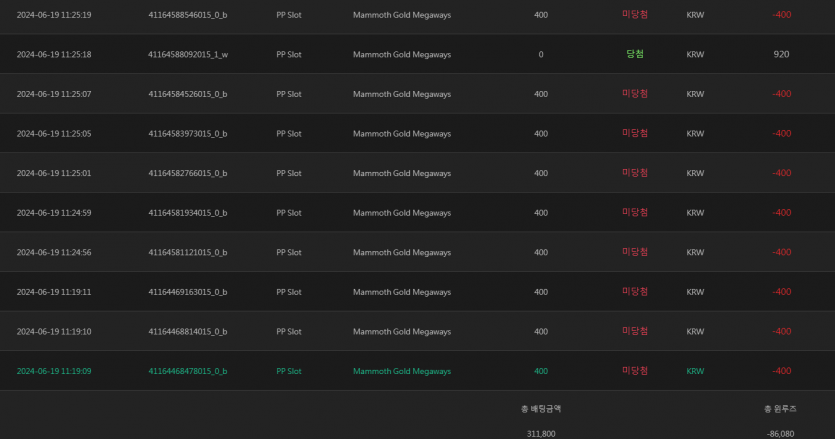Select the timestamp 2024-06-19 11:24:59
835x439 pixels.
tap(54, 213)
